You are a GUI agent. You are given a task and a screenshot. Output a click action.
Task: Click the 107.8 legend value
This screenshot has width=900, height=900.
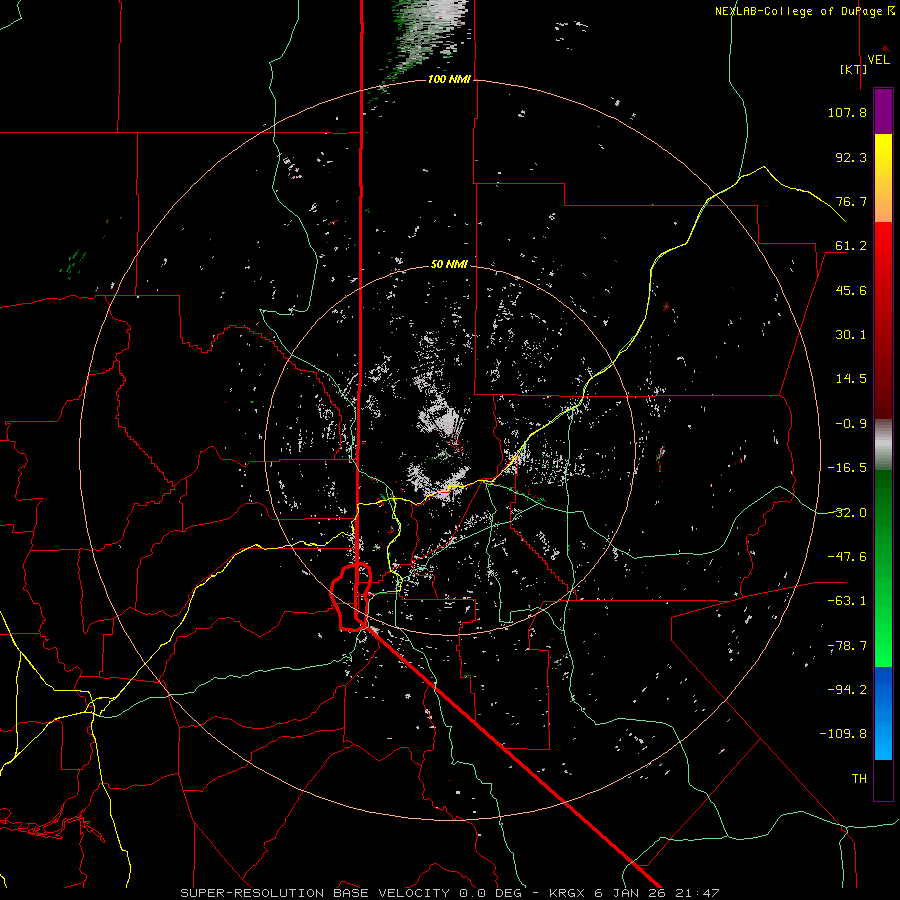tap(847, 112)
